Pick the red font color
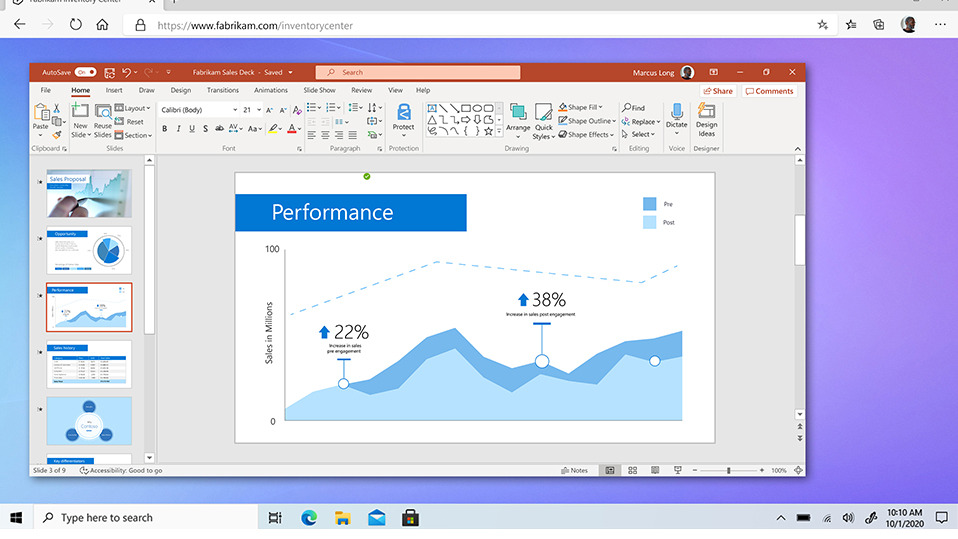 click(292, 128)
